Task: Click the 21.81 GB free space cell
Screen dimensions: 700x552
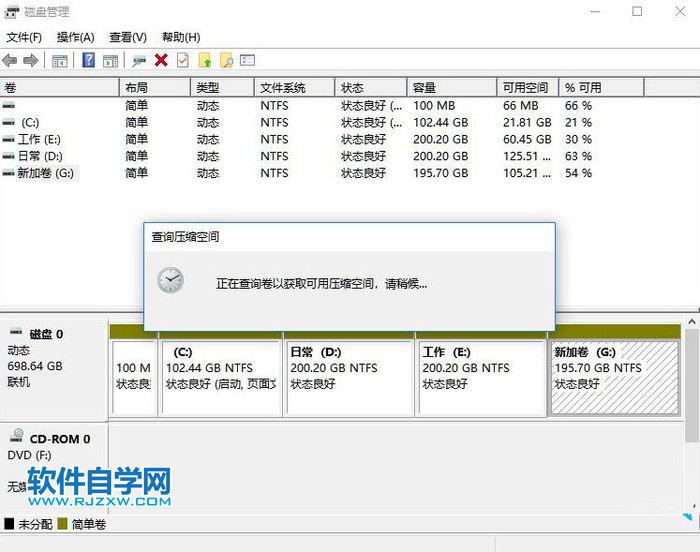Action: tap(527, 122)
